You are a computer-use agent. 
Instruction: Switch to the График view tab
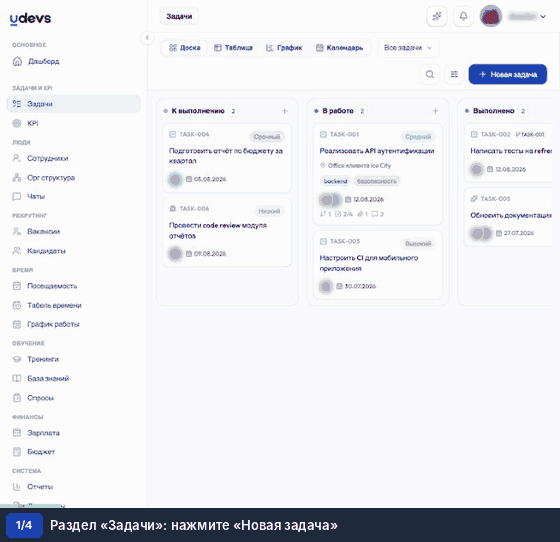[x=284, y=48]
